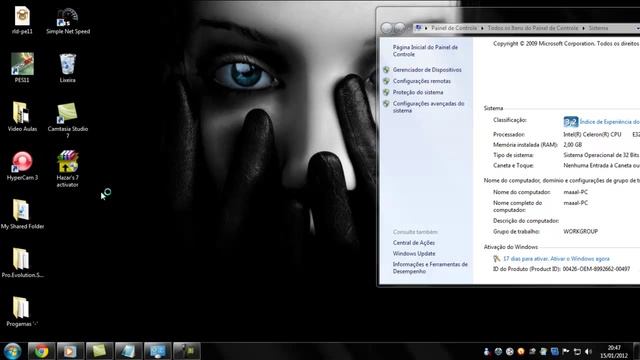This screenshot has height=360, width=640.
Task: Click the orange circular tray icon
Action: click(x=520, y=351)
